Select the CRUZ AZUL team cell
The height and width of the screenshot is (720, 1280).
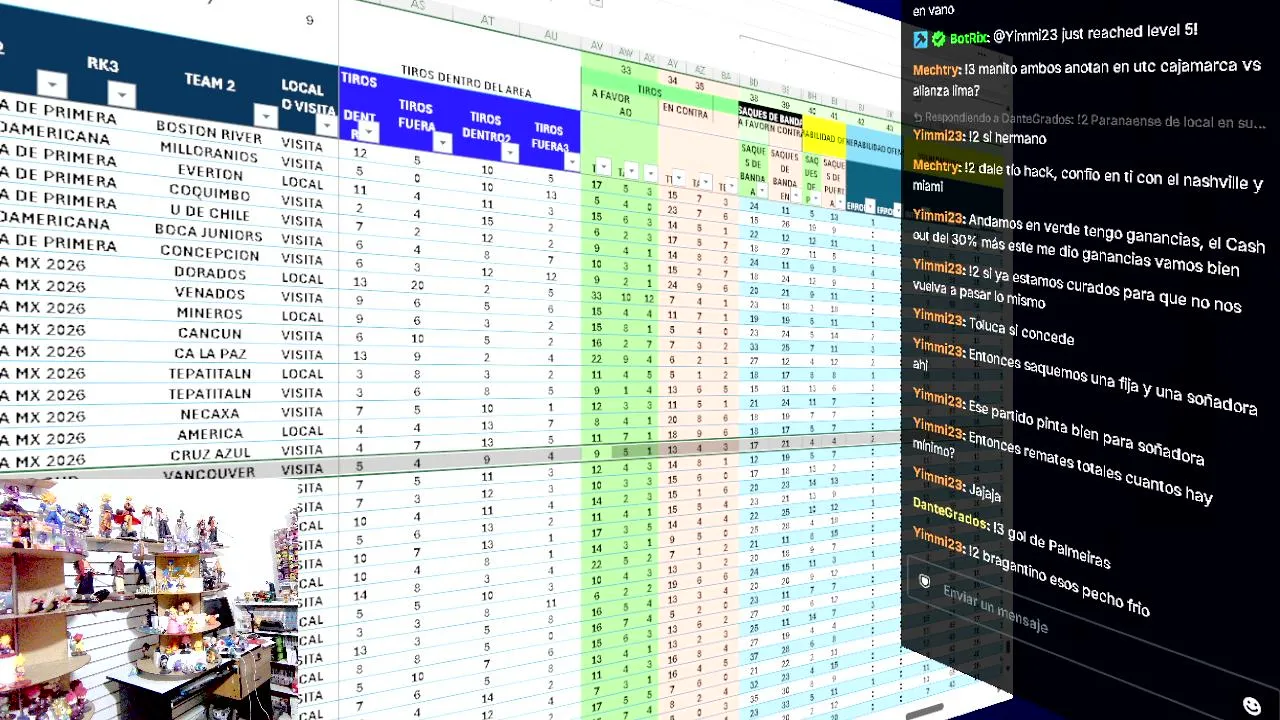coord(210,453)
